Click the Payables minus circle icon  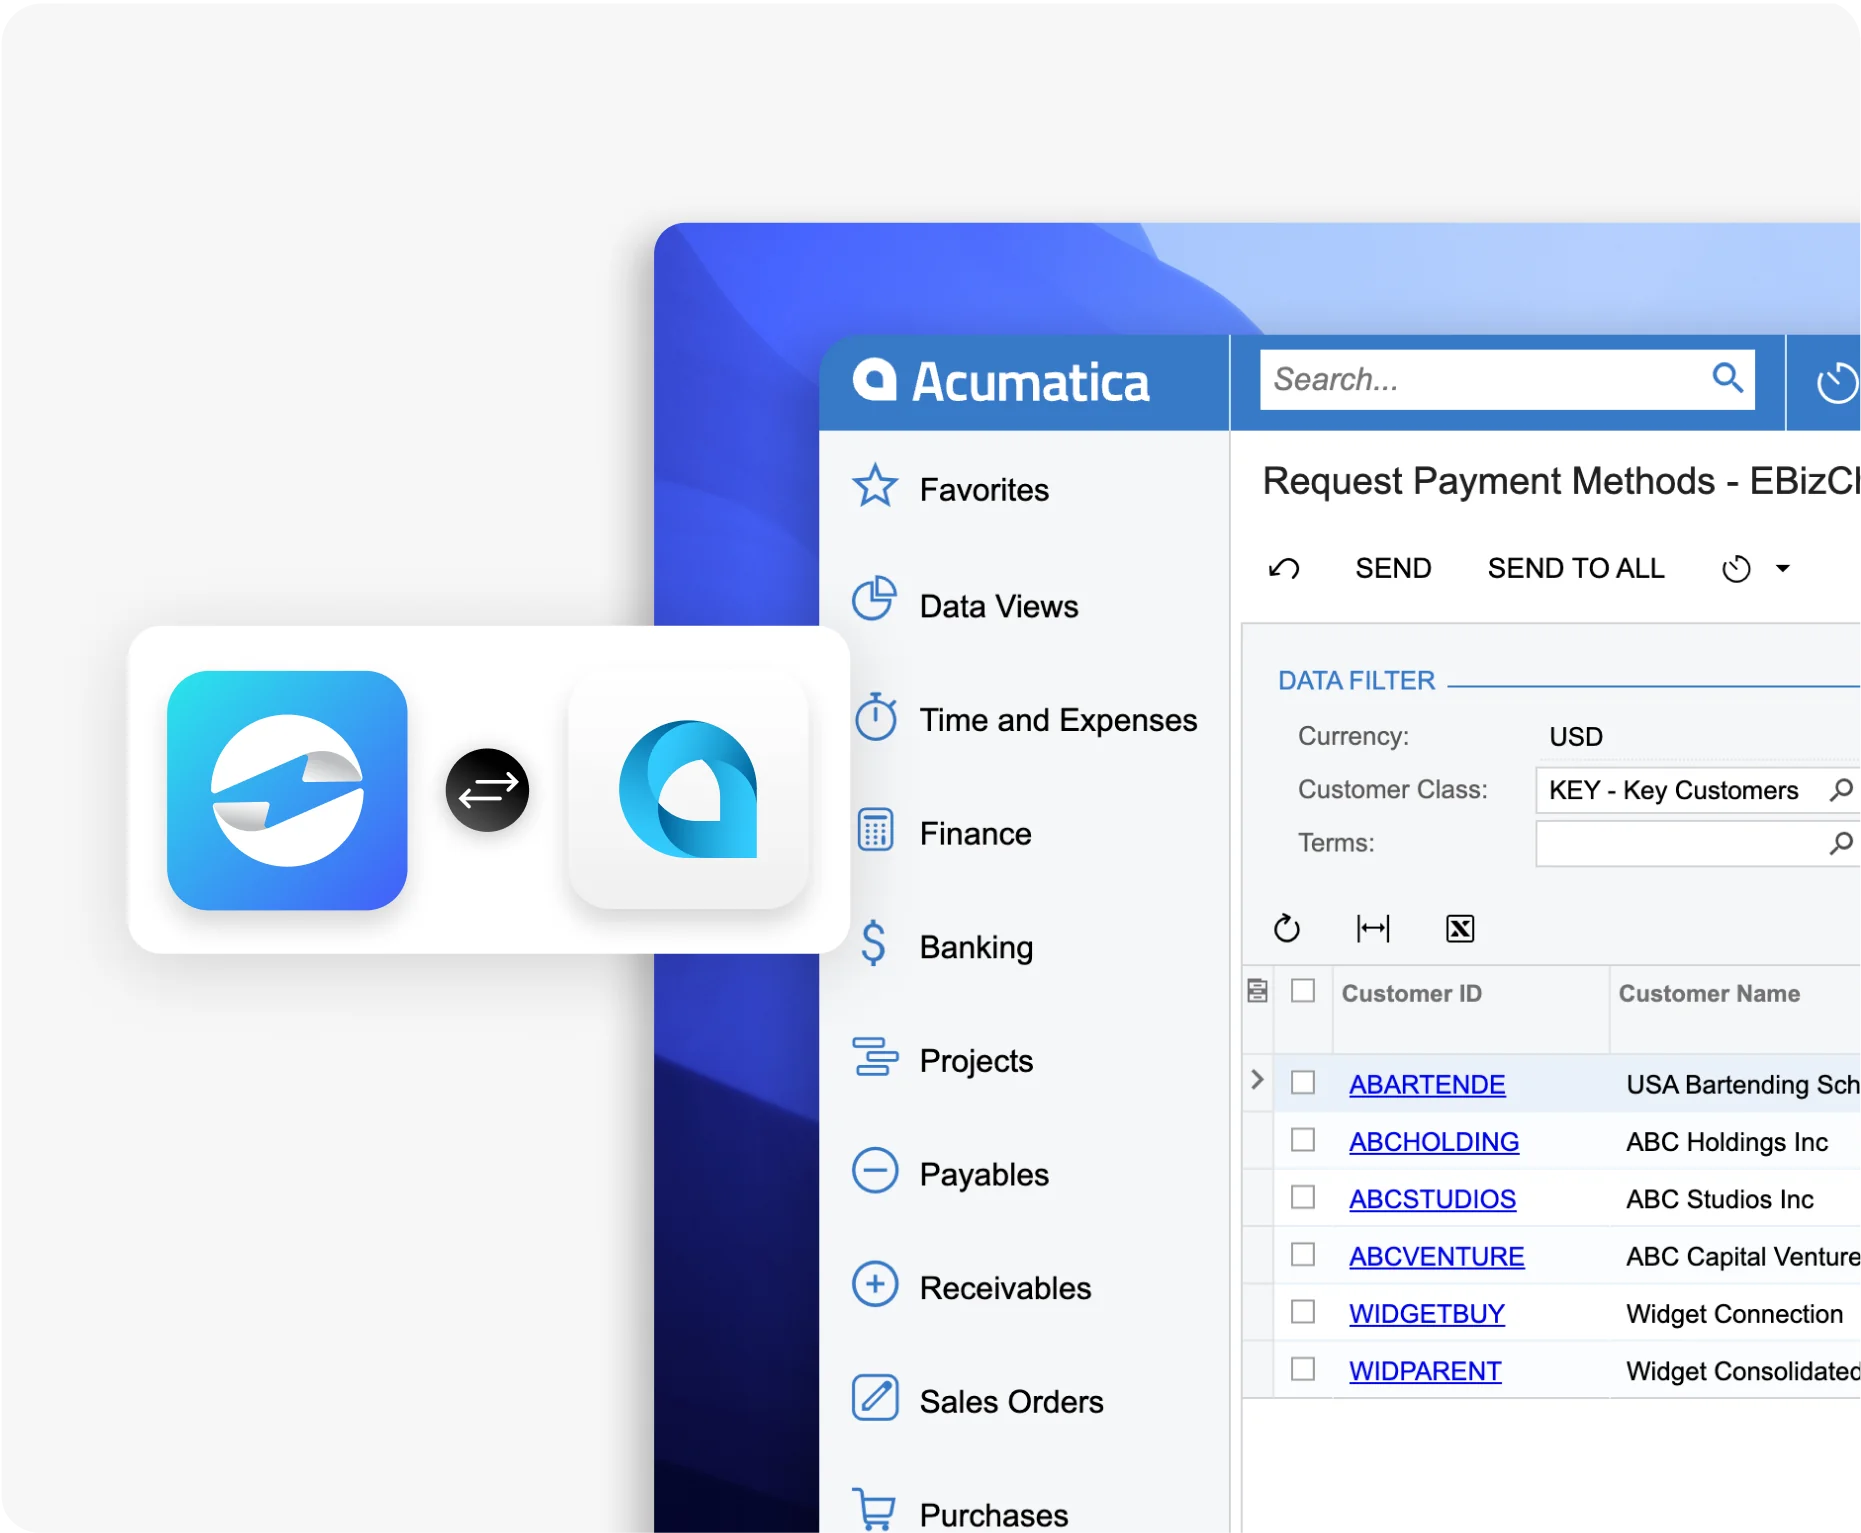coord(875,1171)
